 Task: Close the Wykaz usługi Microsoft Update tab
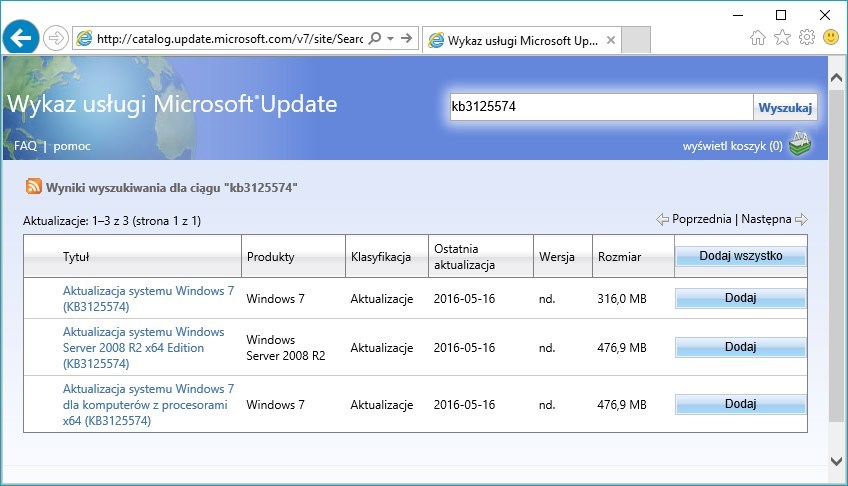click(x=611, y=40)
